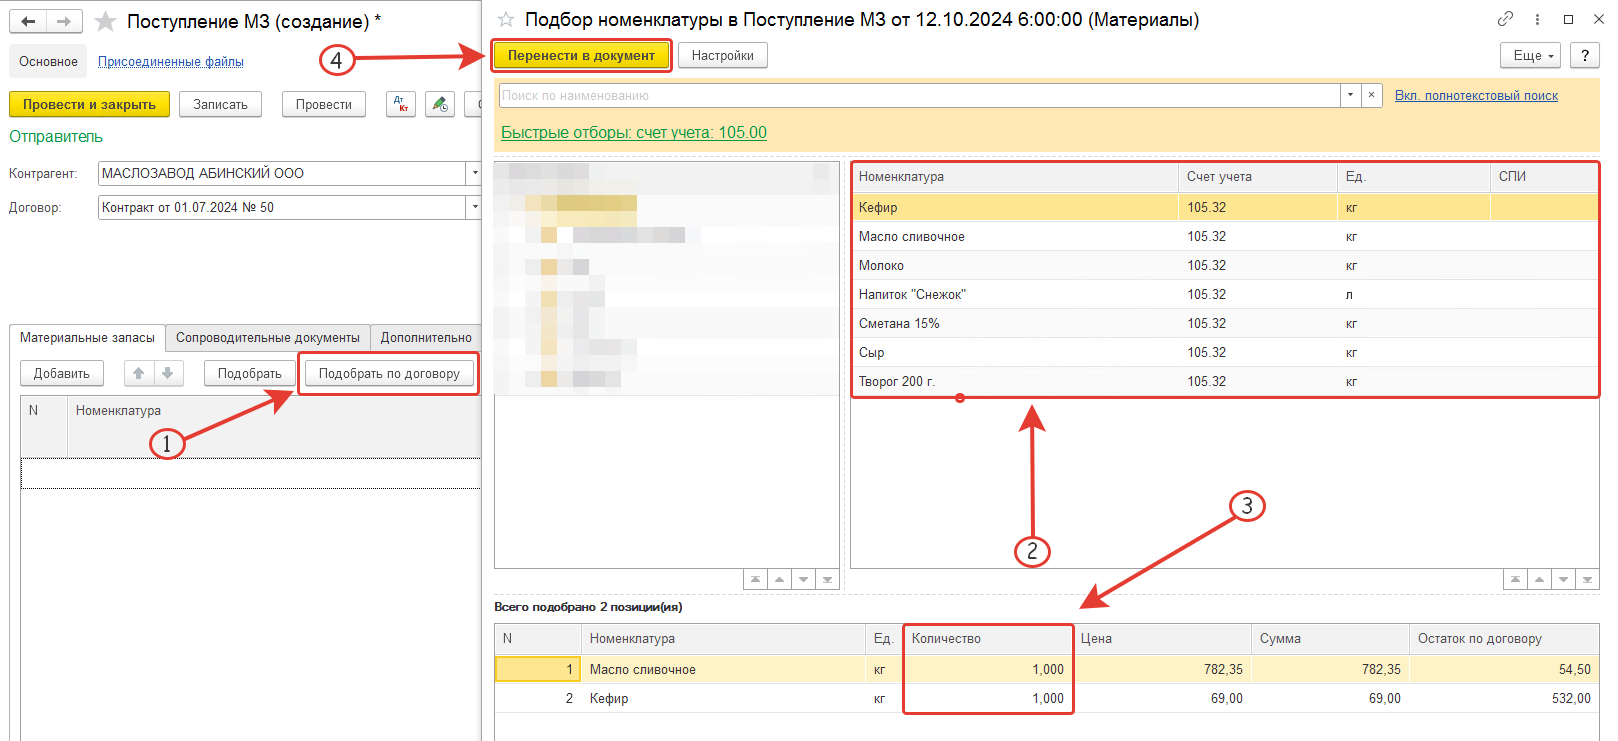
Task: Open Быстрые отборы quick filters link
Action: [633, 132]
